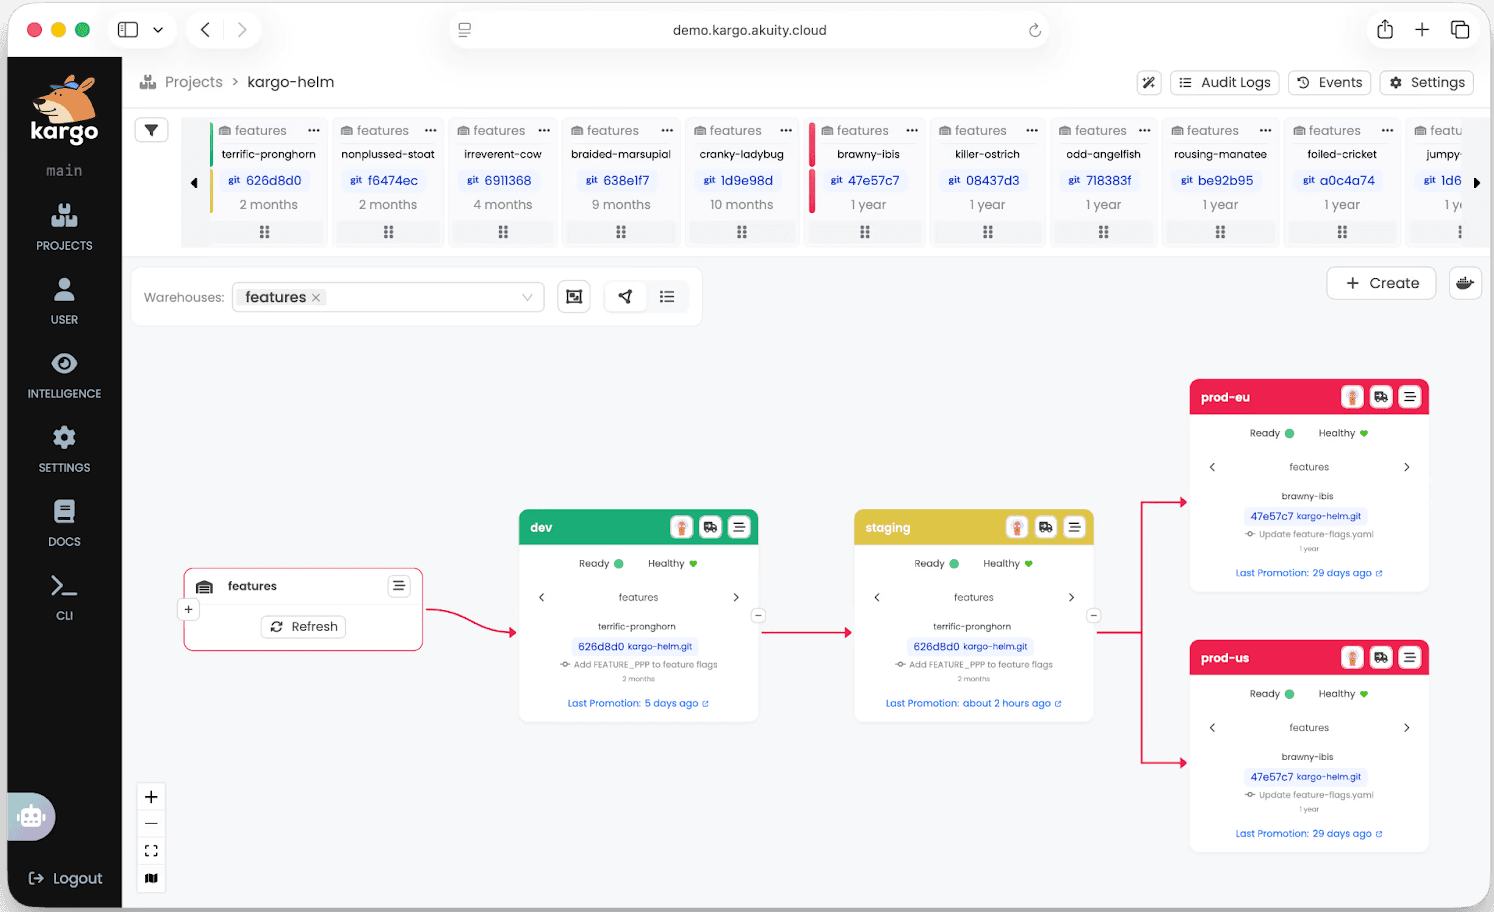Image resolution: width=1494 pixels, height=912 pixels.
Task: Open the Warehouses features dropdown
Action: point(388,297)
